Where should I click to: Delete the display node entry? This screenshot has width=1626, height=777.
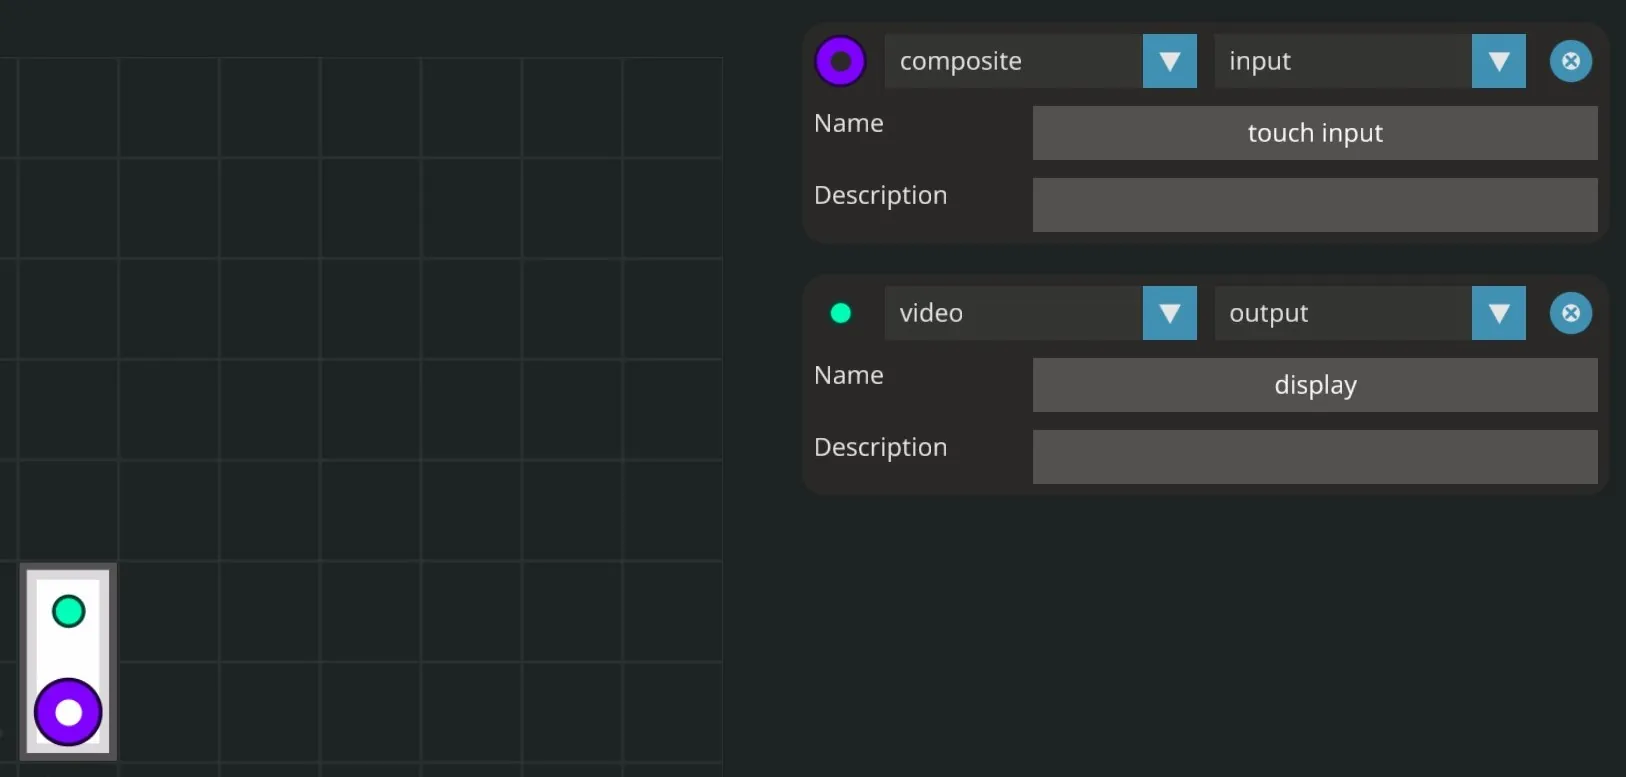coord(1570,314)
